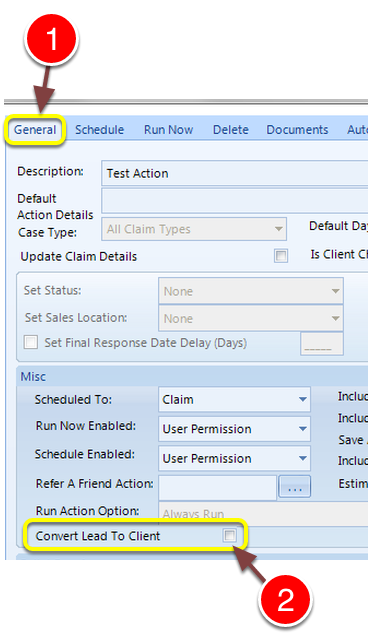
Task: Switch to the Schedule tab
Action: tap(99, 130)
